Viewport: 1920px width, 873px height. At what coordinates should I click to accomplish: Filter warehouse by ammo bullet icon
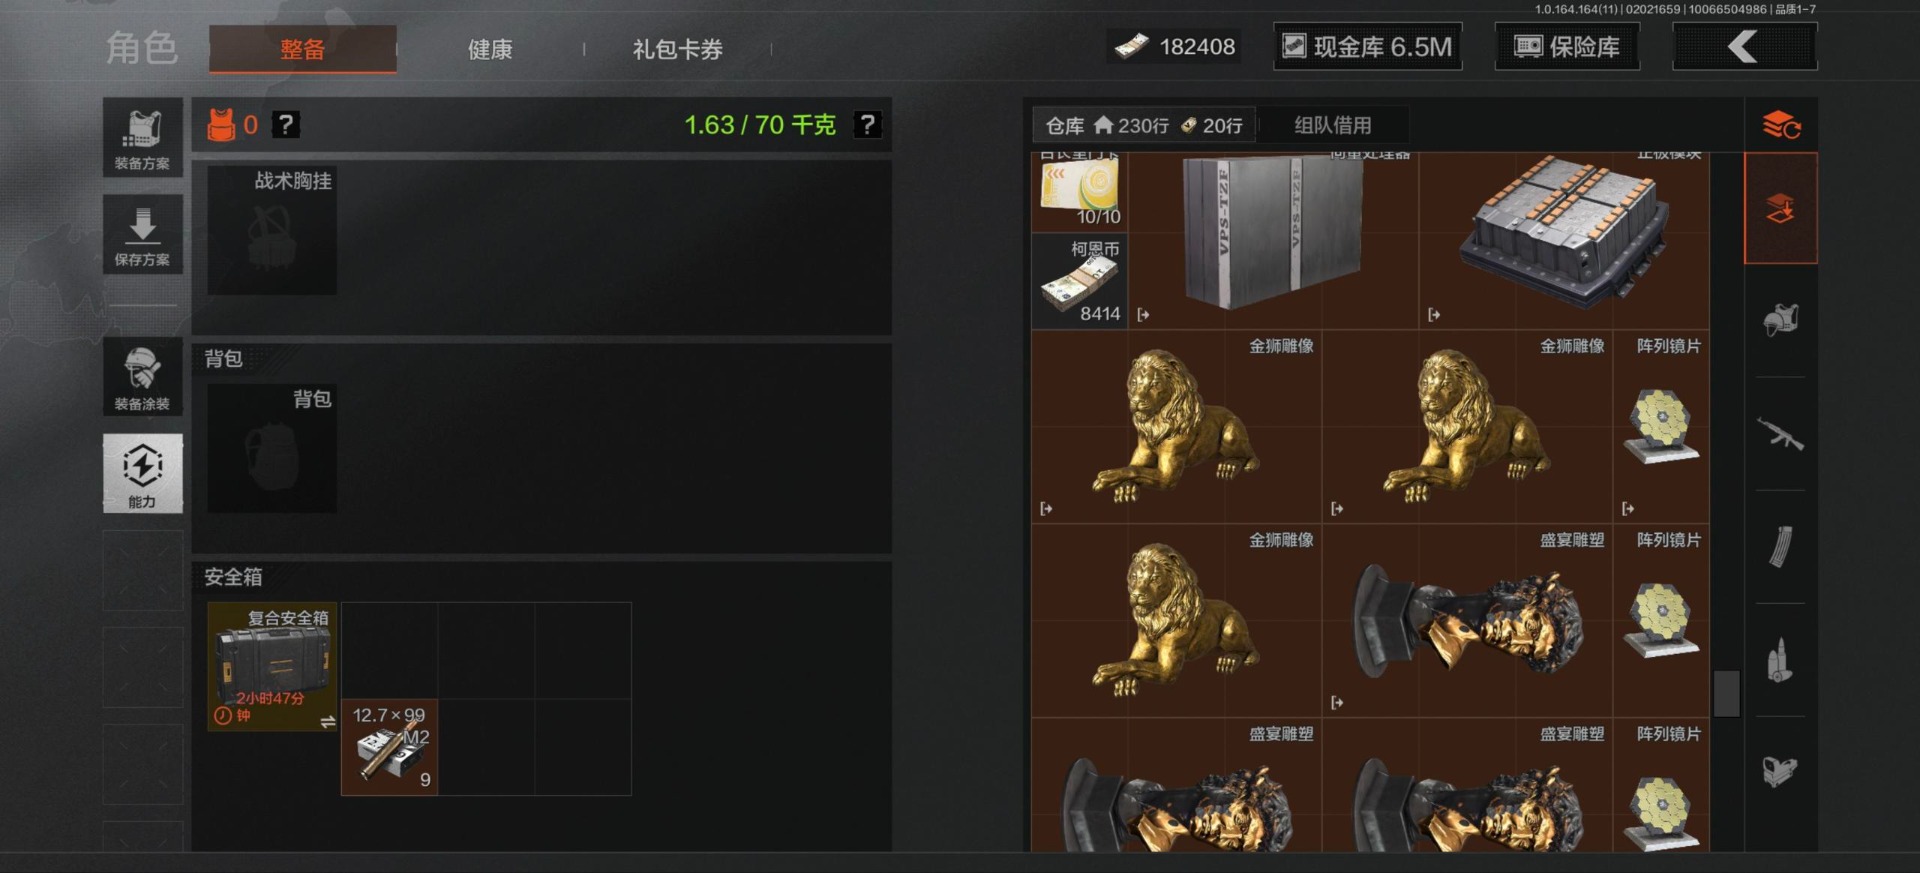[x=1780, y=660]
